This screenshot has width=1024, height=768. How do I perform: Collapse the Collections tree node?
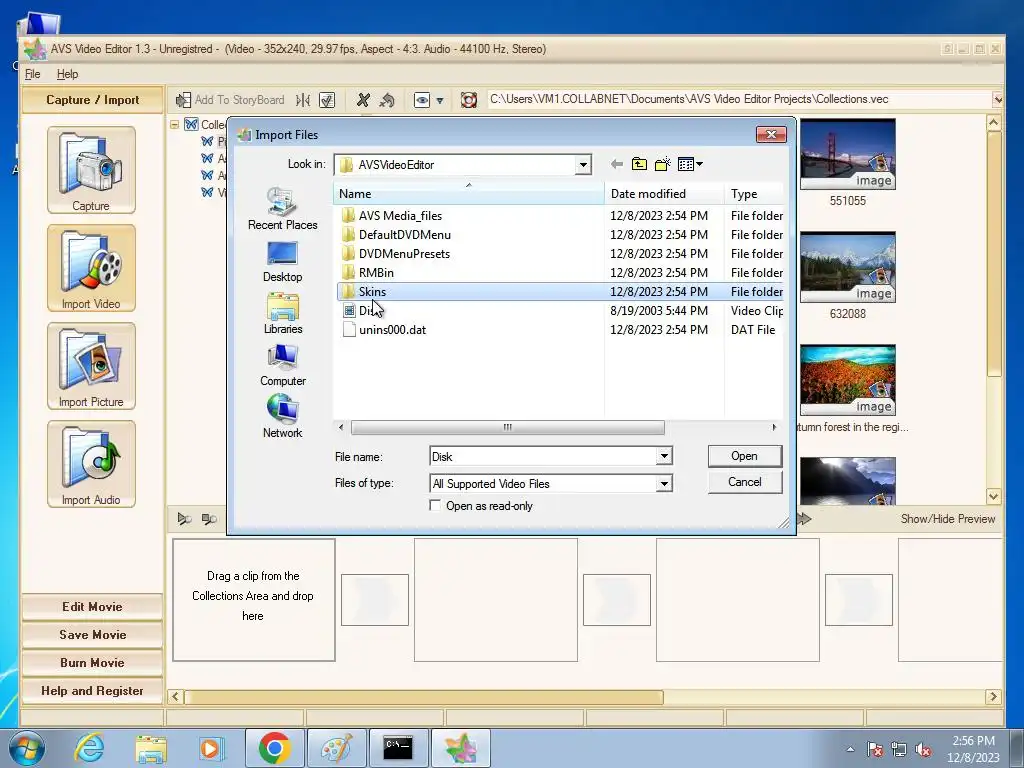click(174, 124)
